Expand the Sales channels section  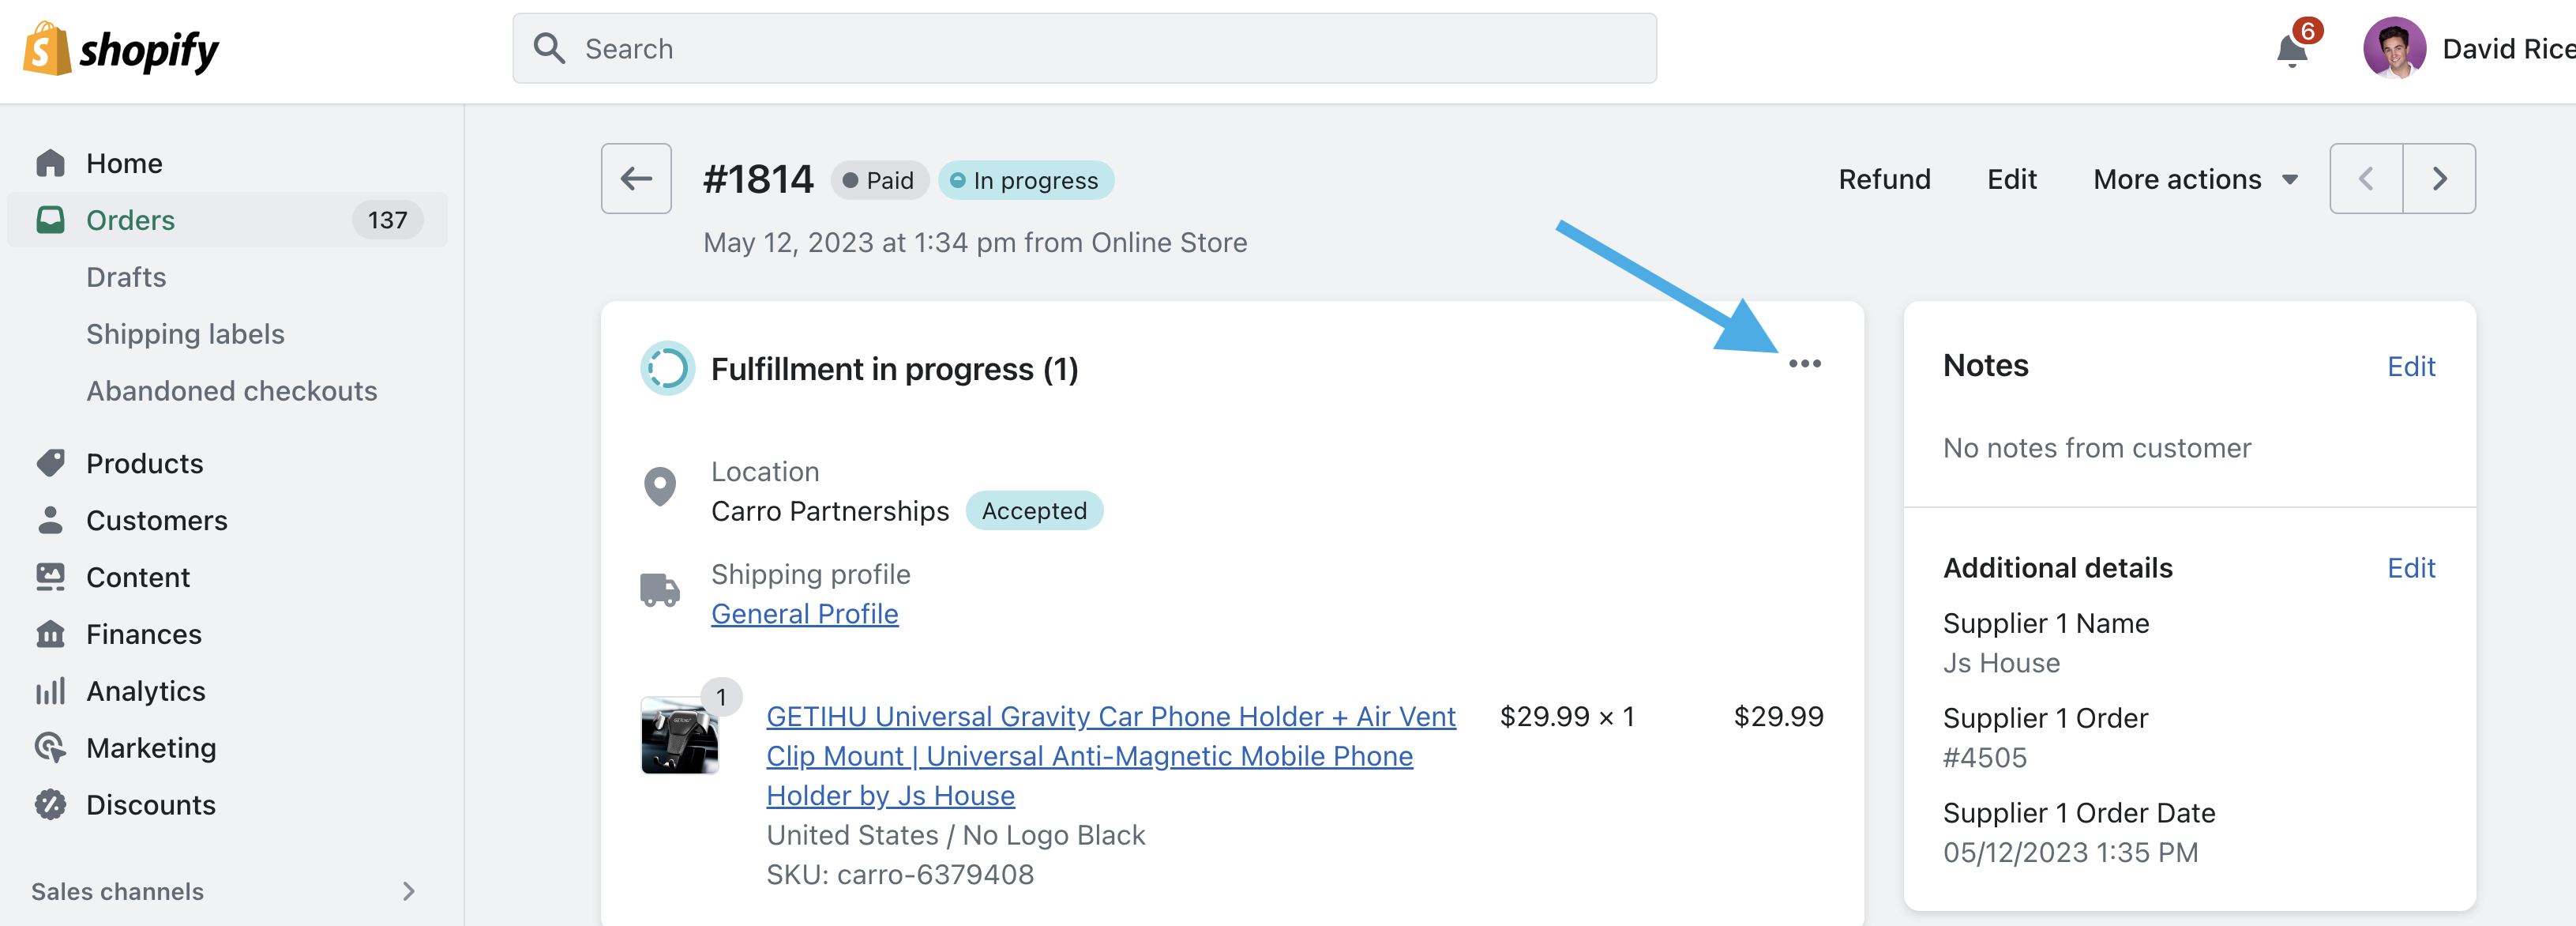tap(408, 891)
